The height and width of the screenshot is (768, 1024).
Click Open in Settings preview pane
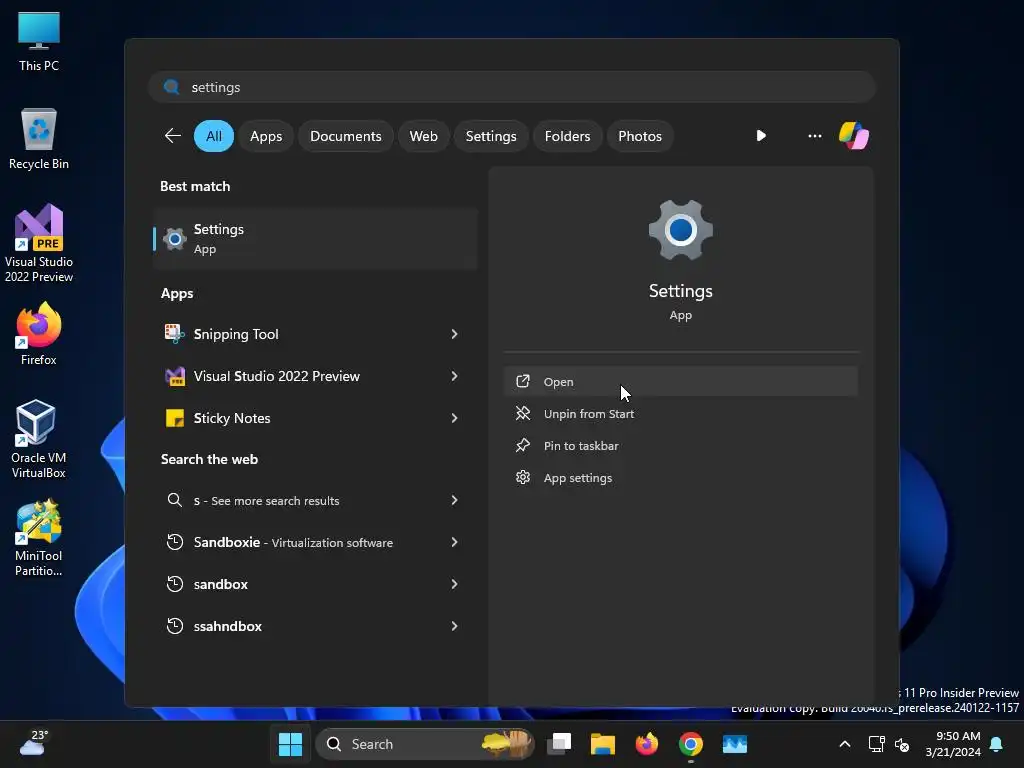click(x=680, y=381)
